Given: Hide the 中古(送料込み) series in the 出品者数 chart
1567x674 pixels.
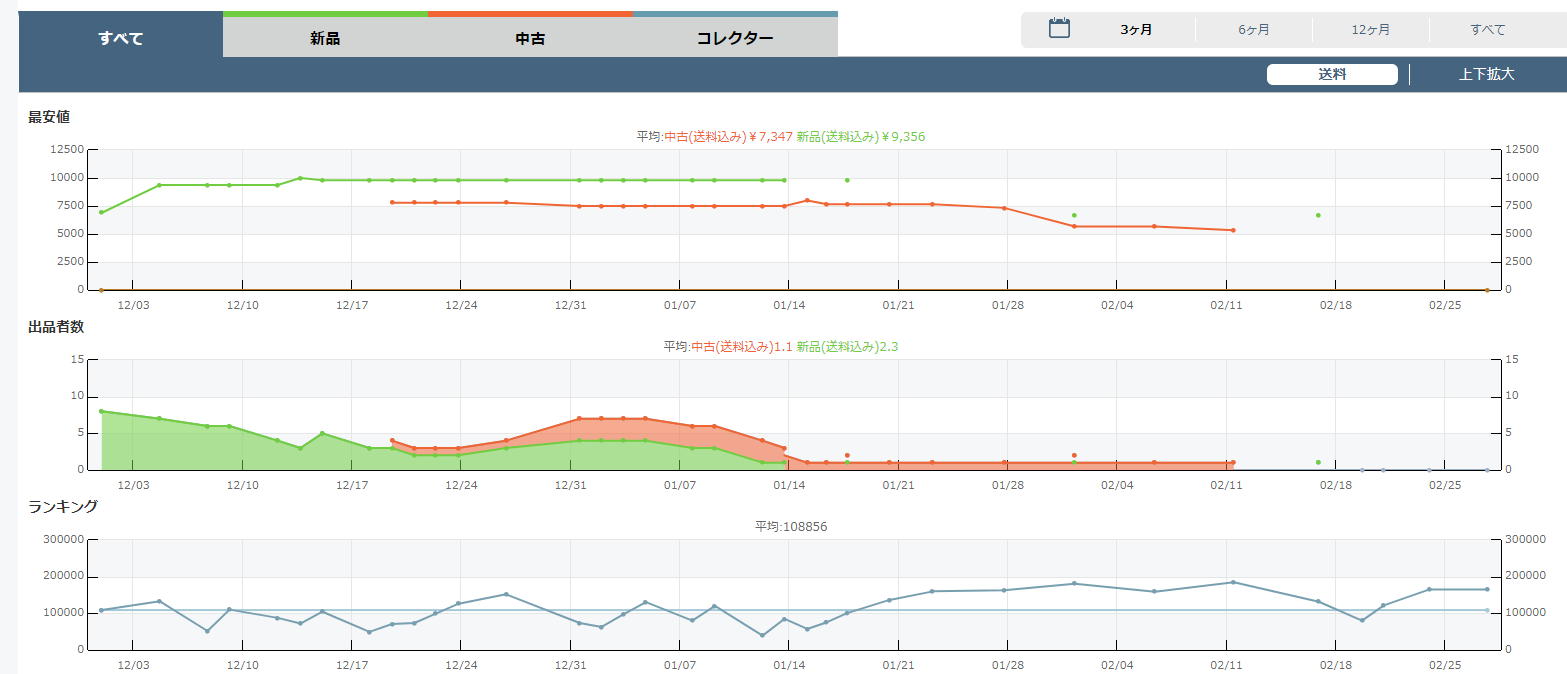Looking at the screenshot, I should point(741,347).
